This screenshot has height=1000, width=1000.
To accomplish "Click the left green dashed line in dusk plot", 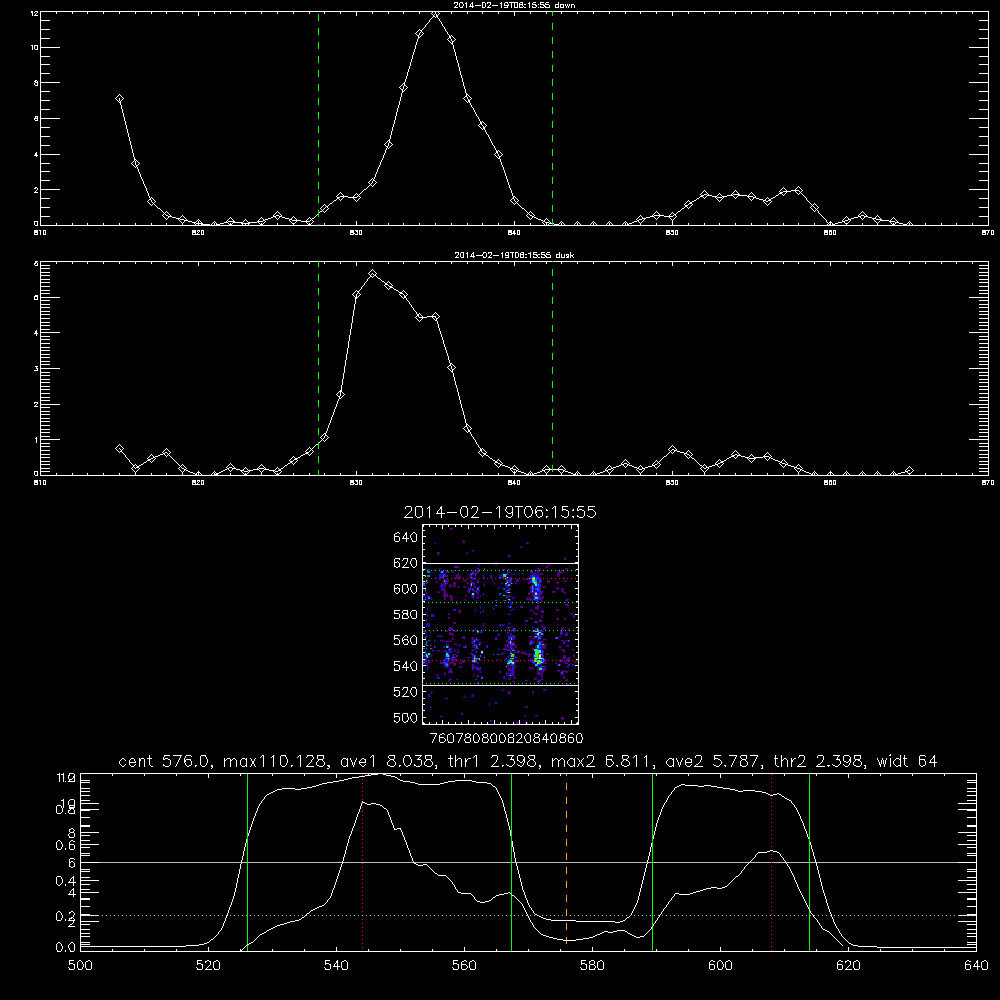I will [x=318, y=368].
